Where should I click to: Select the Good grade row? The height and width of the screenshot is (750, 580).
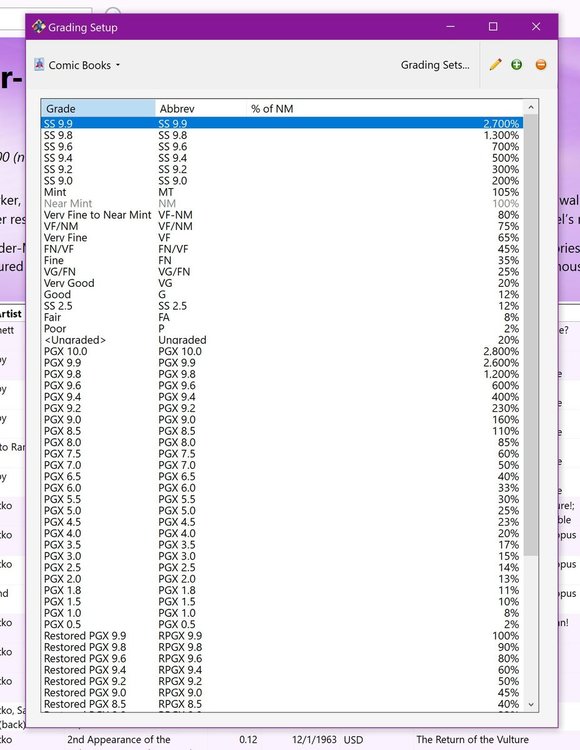coord(282,295)
